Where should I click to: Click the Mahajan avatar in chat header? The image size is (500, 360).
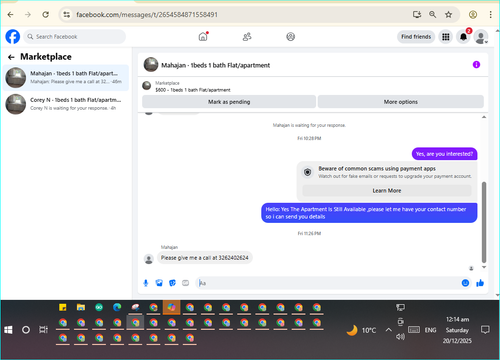[151, 65]
